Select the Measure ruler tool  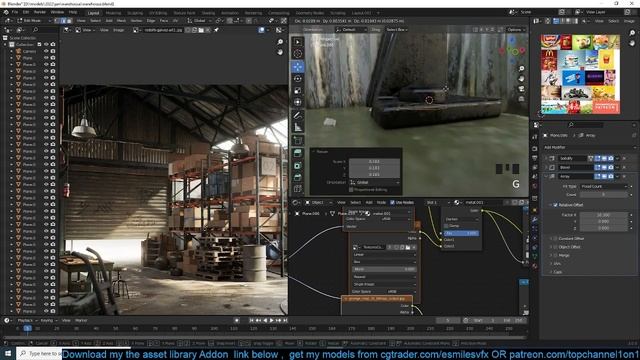coord(298,127)
